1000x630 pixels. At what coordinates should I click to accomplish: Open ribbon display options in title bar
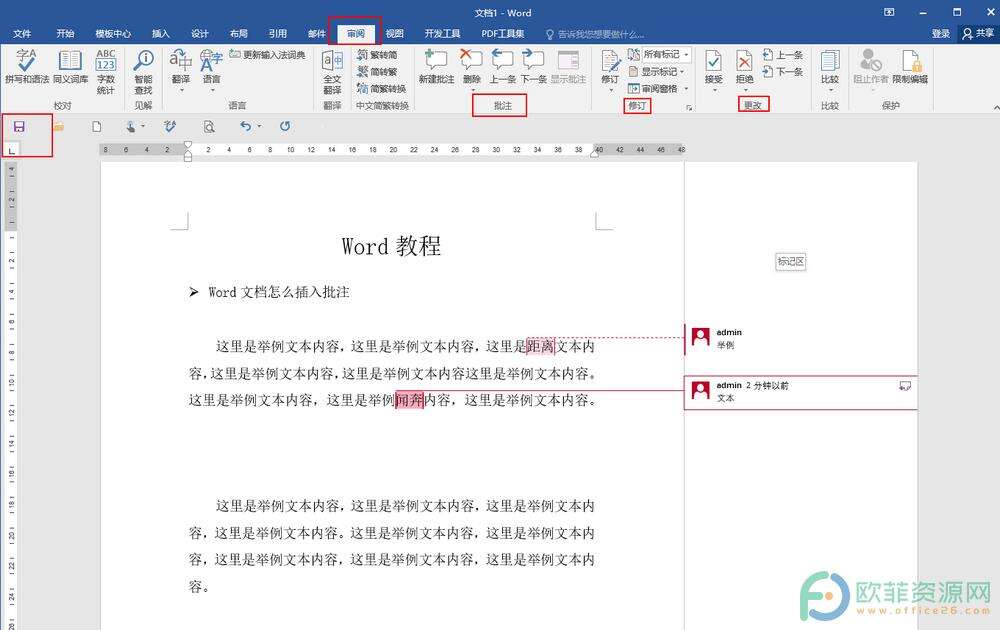889,12
